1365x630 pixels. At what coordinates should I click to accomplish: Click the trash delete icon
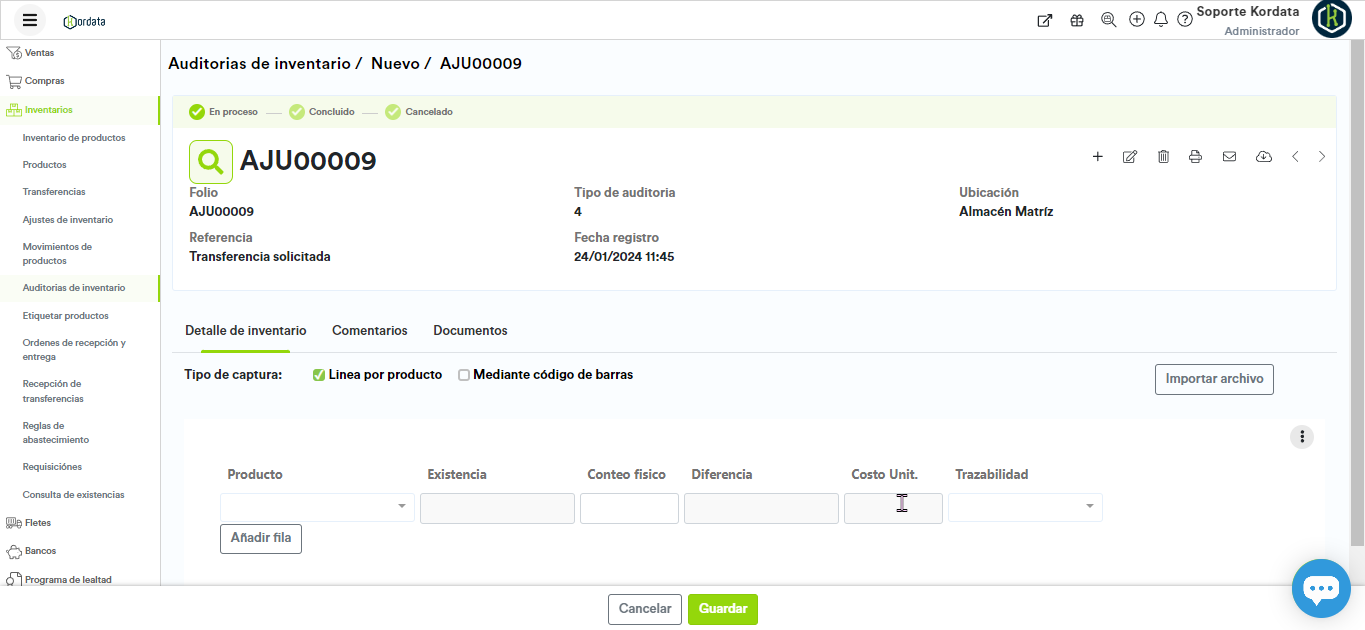pyautogui.click(x=1163, y=157)
